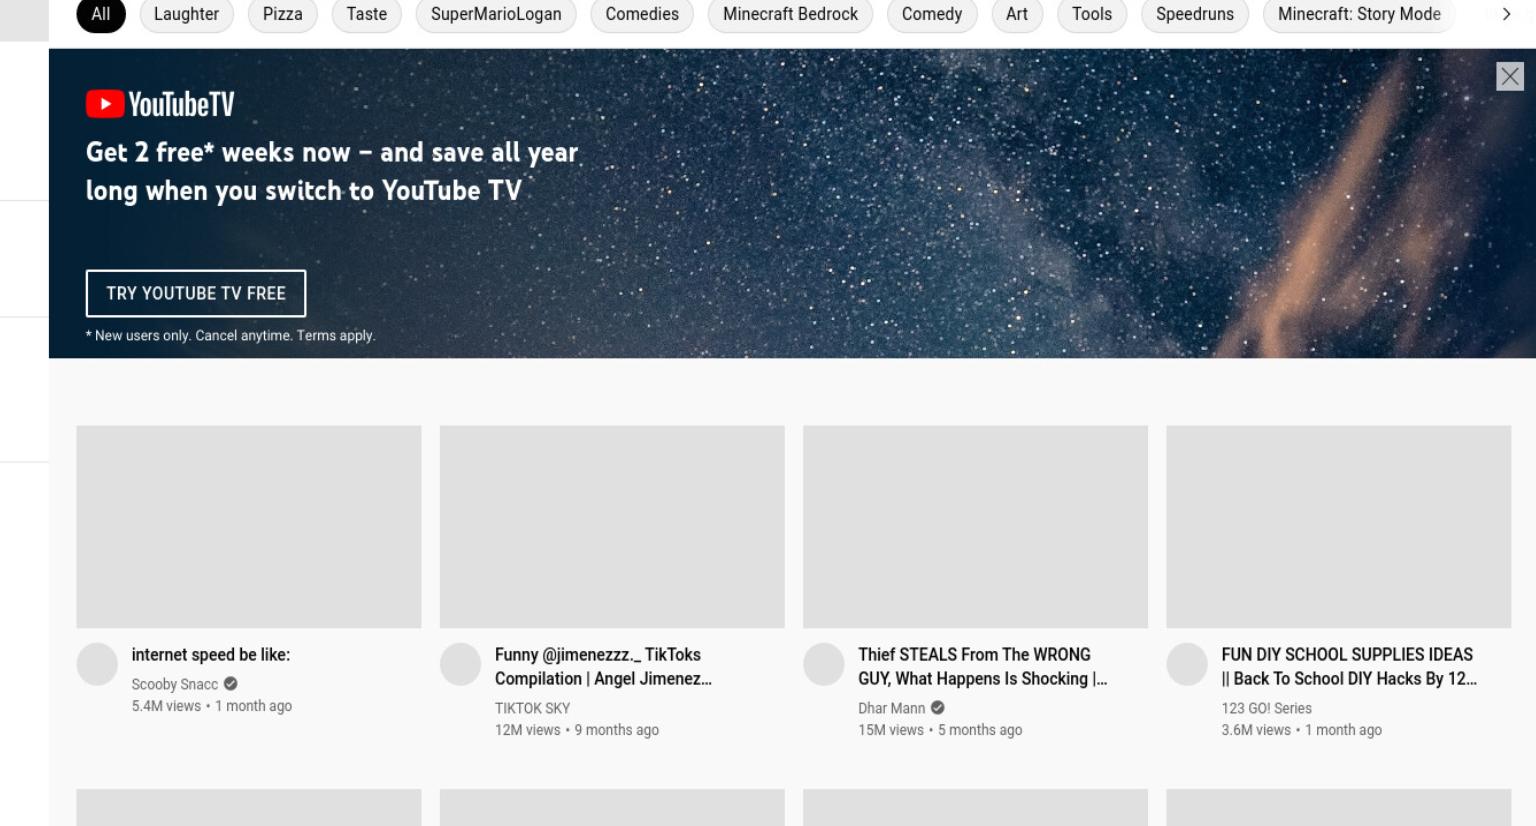Screen dimensions: 1536x826
Task: Click TRY YOUTUBE TV FREE button
Action: click(x=196, y=293)
